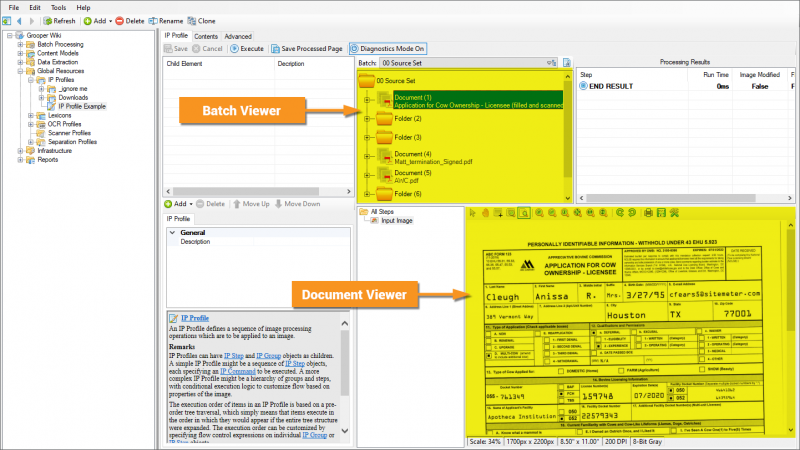800x450 pixels.
Task: Select Folder (2) in the batch viewer
Action: pos(408,118)
